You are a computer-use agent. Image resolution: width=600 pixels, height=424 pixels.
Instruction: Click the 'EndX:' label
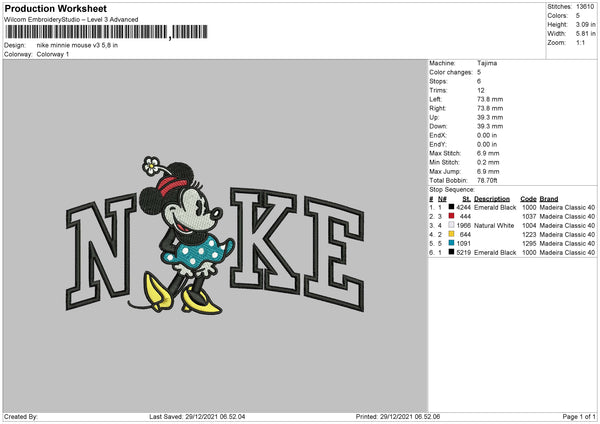coord(438,135)
